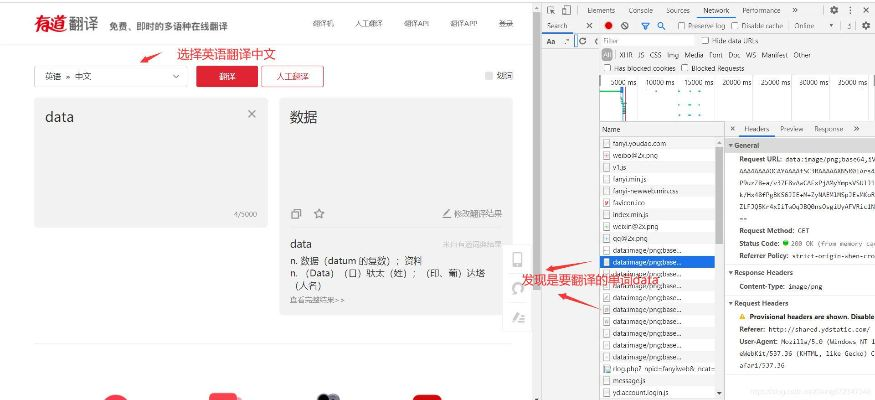The width and height of the screenshot is (875, 400).
Task: Click the Youdao translate logo
Action: [66, 24]
